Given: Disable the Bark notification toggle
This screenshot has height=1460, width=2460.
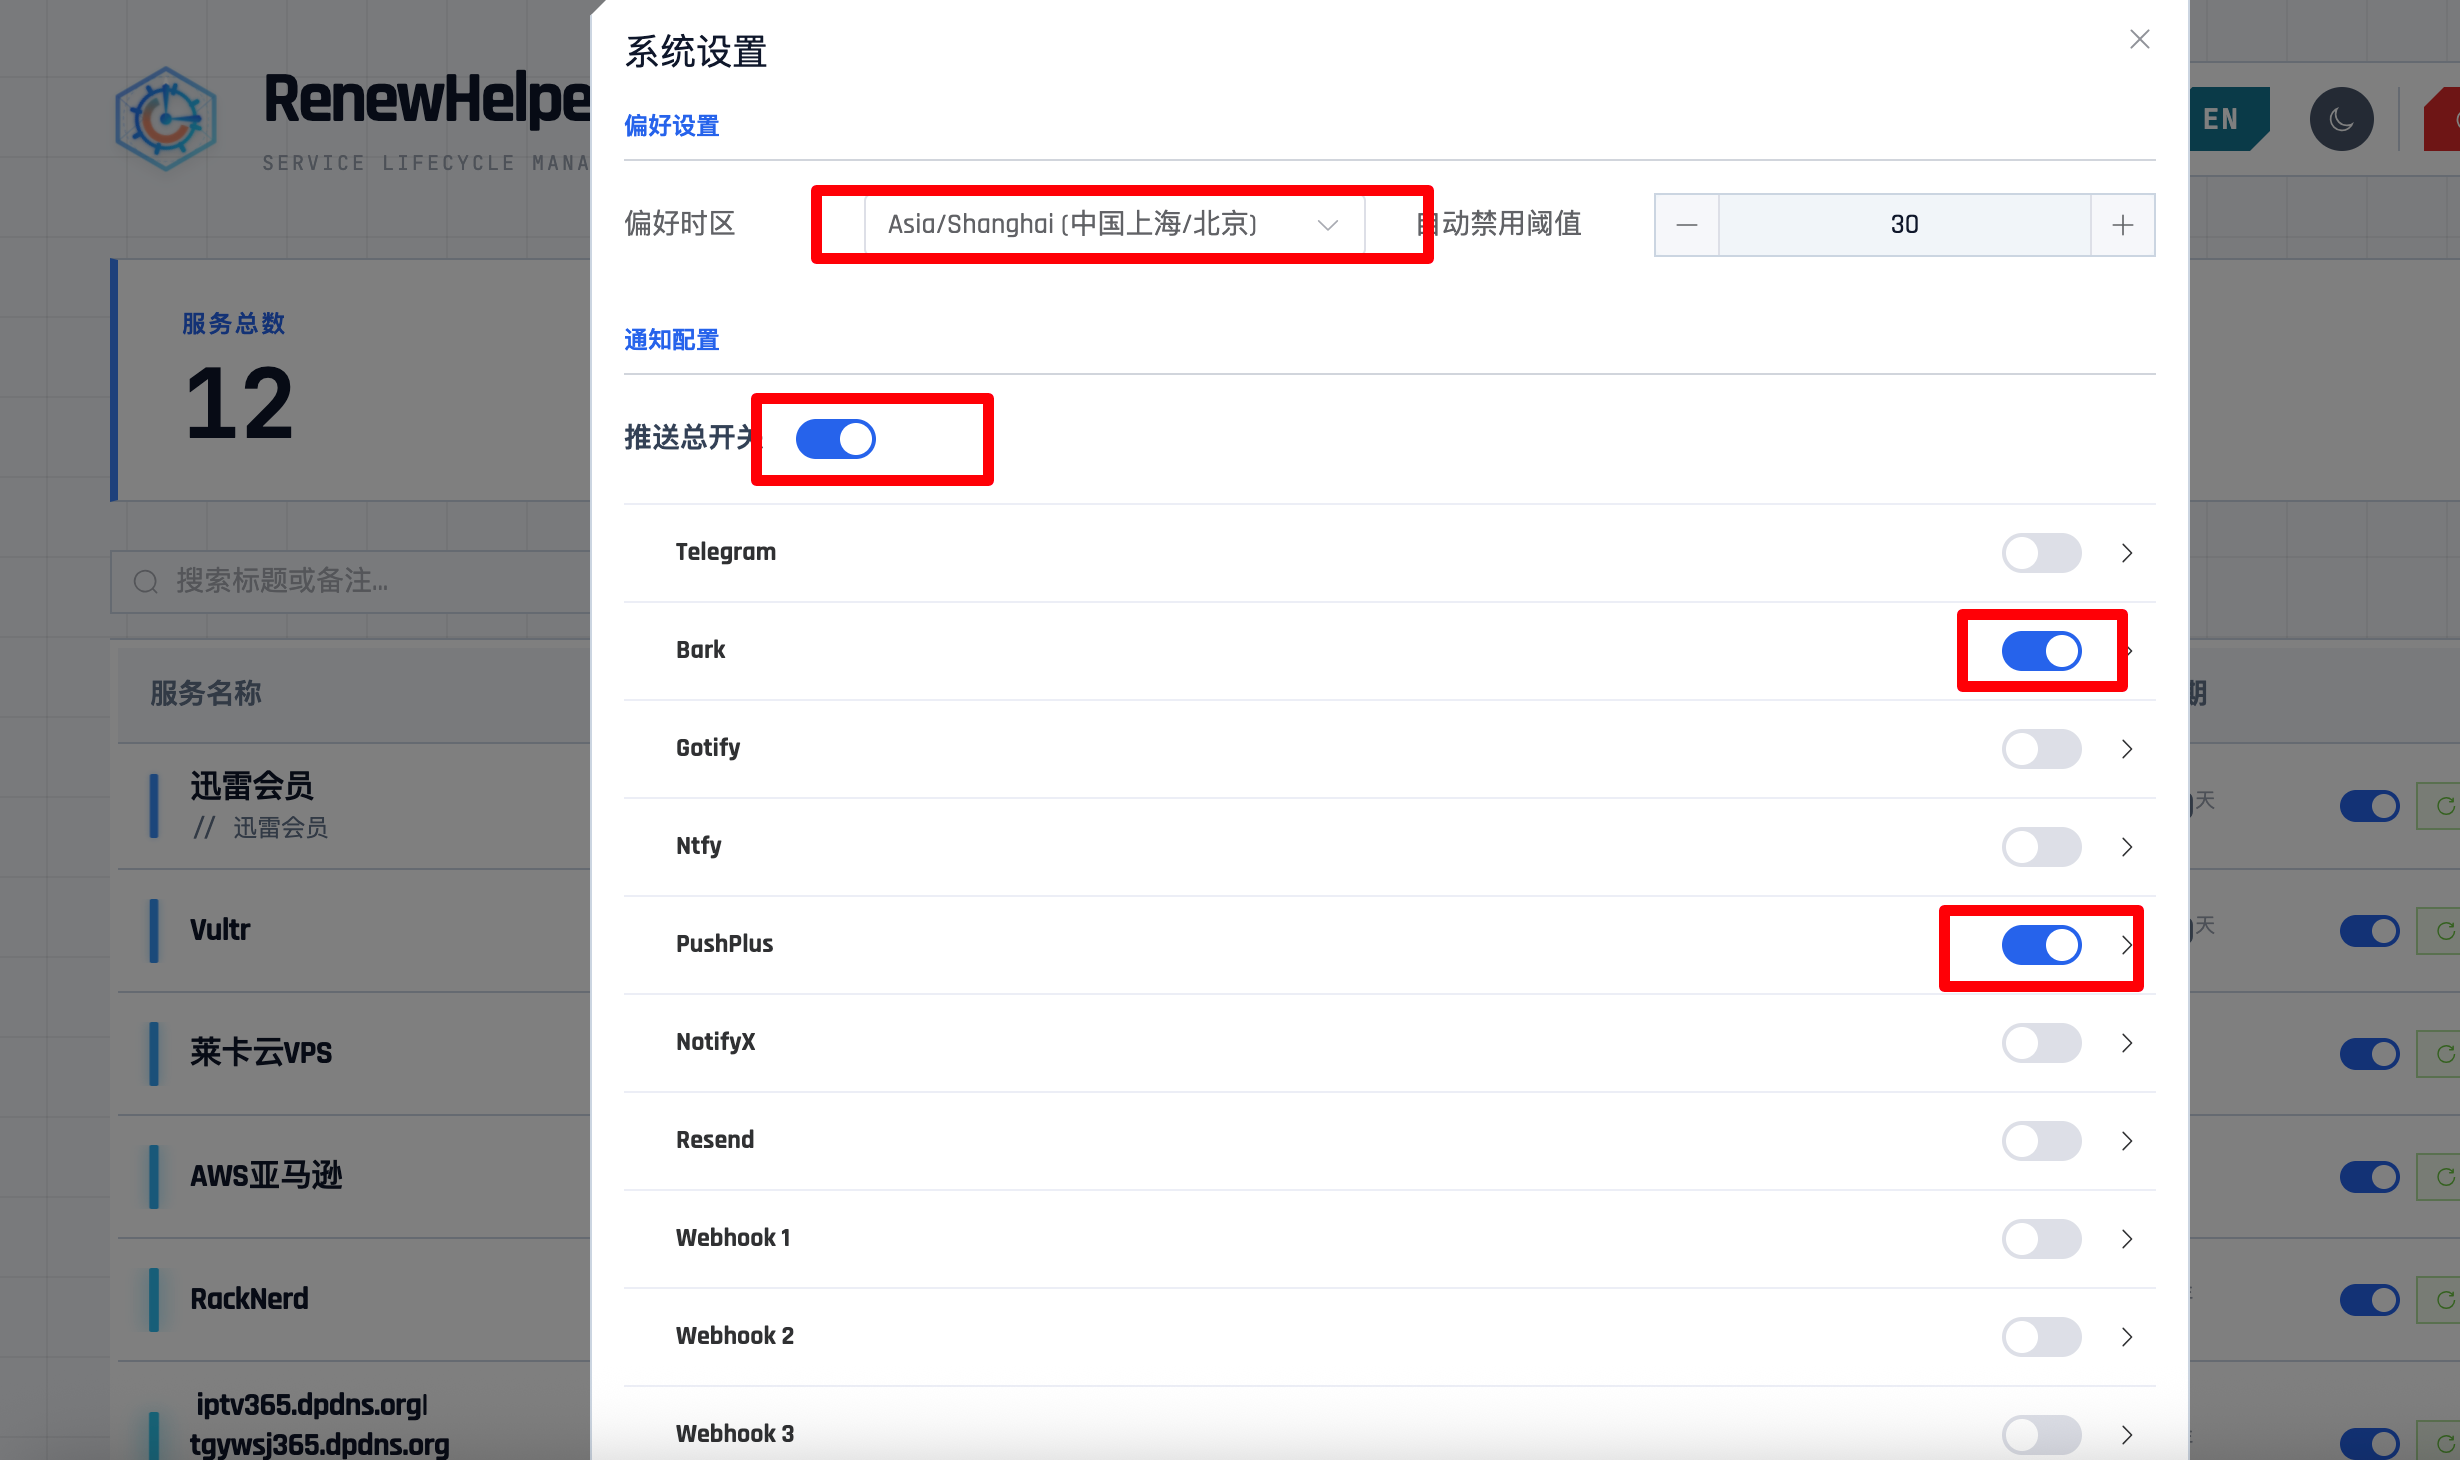Looking at the screenshot, I should (x=2041, y=651).
